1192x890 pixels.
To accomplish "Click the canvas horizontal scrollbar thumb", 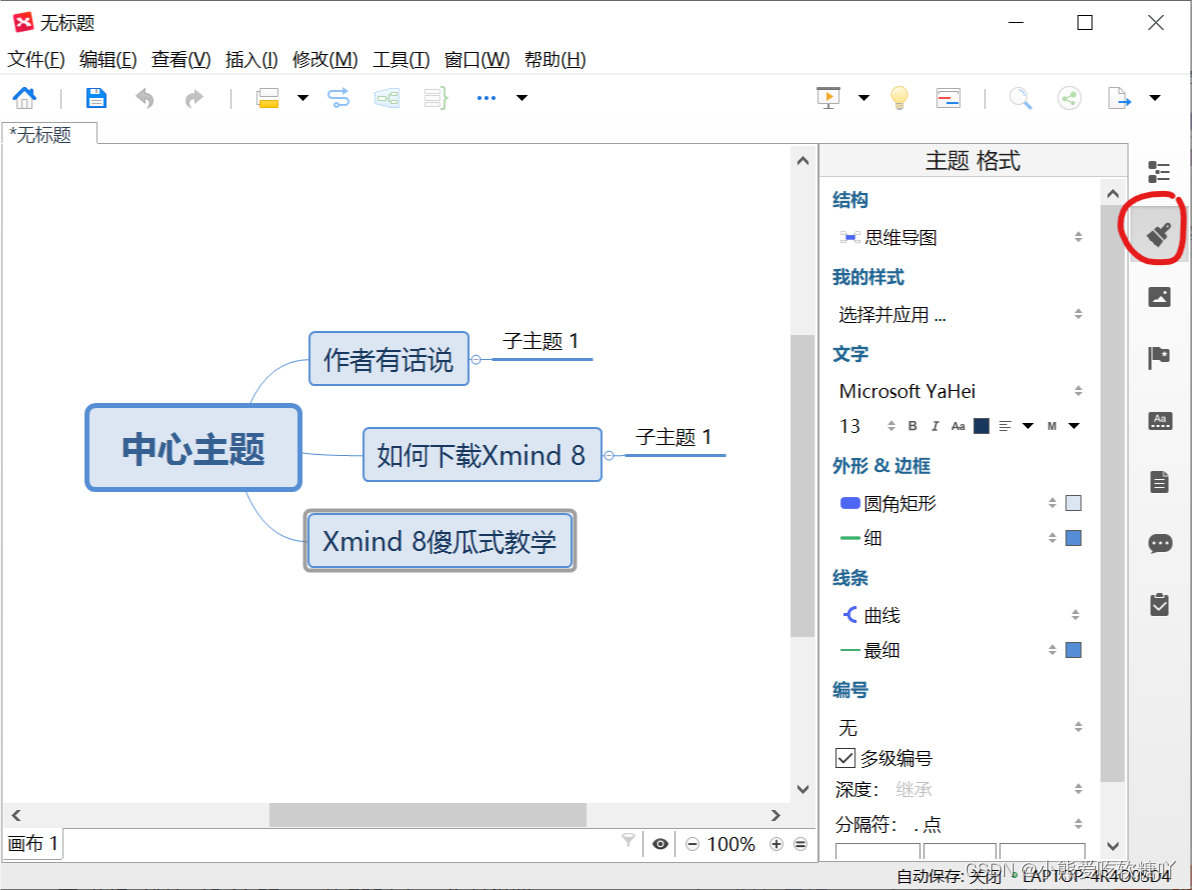I will click(427, 815).
